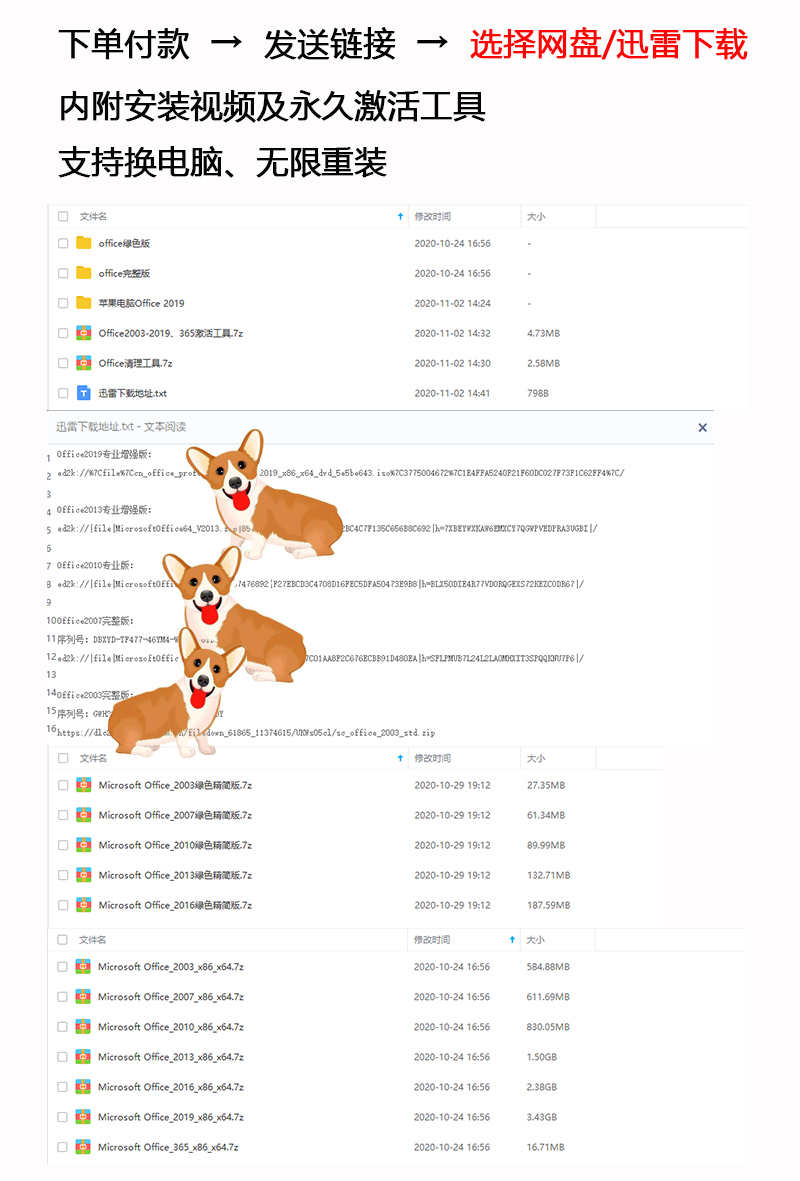800x1181 pixels.
Task: Tick the checkbox for office完整版
Action: pos(63,273)
